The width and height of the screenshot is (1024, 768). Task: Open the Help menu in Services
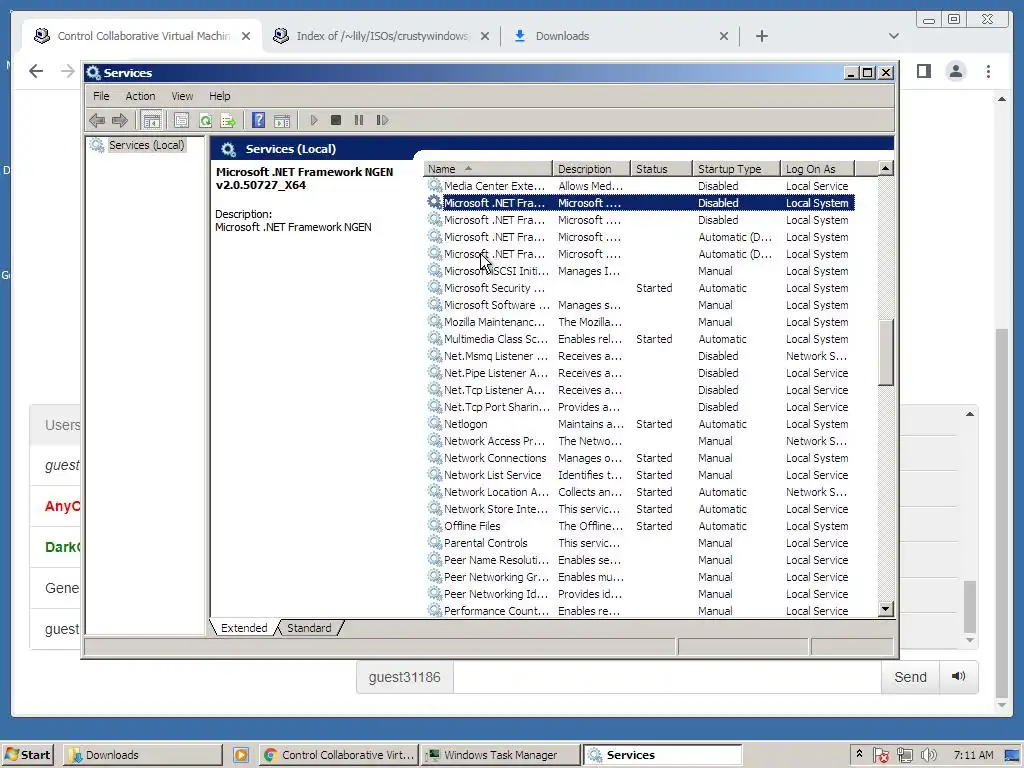(219, 96)
